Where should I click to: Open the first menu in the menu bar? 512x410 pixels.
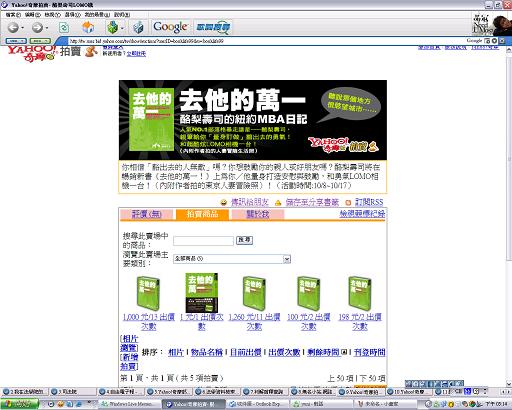13,15
